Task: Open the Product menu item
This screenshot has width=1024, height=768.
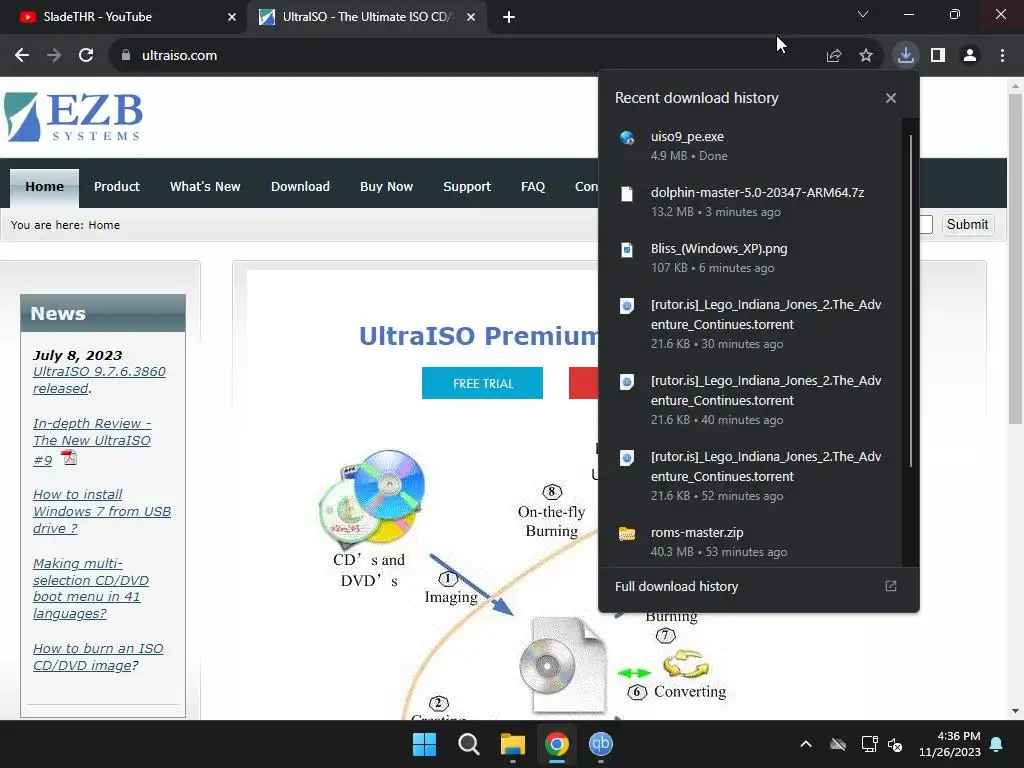Action: pyautogui.click(x=117, y=187)
